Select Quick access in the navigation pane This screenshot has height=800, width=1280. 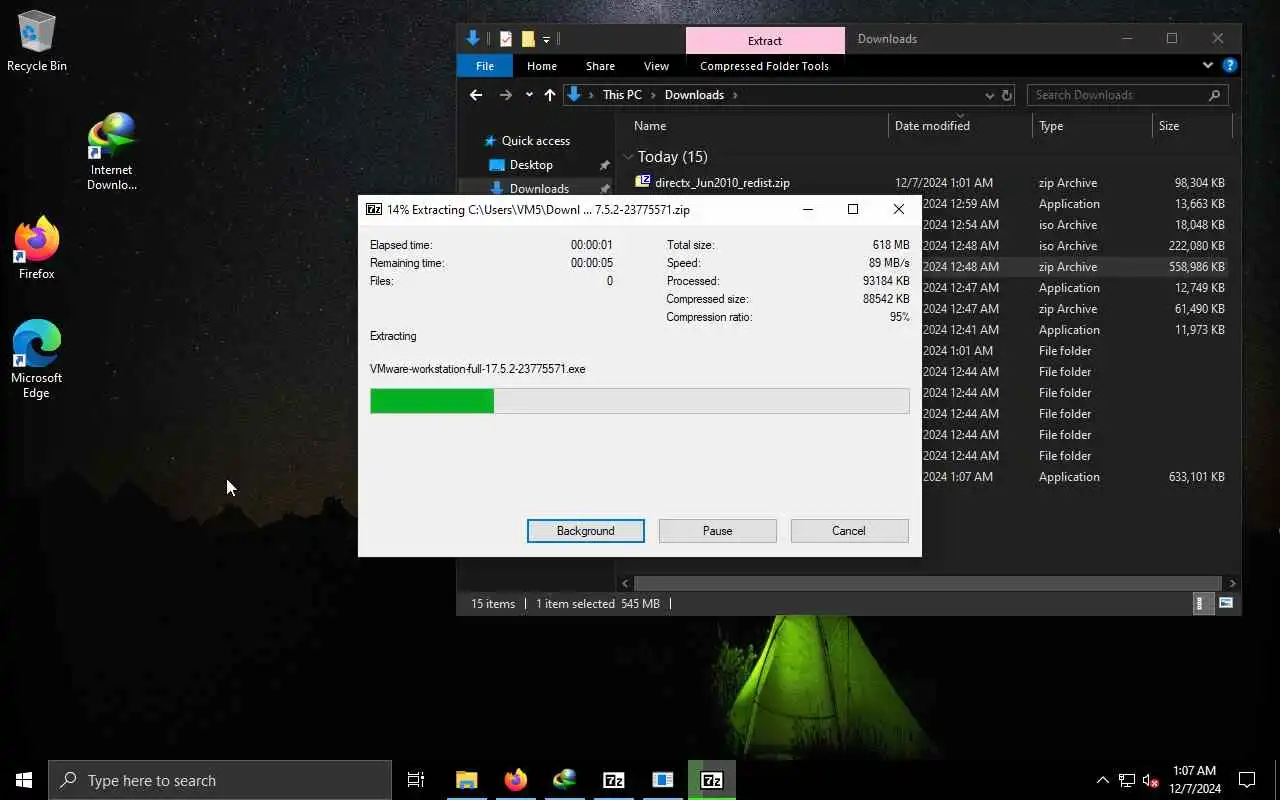coord(535,141)
